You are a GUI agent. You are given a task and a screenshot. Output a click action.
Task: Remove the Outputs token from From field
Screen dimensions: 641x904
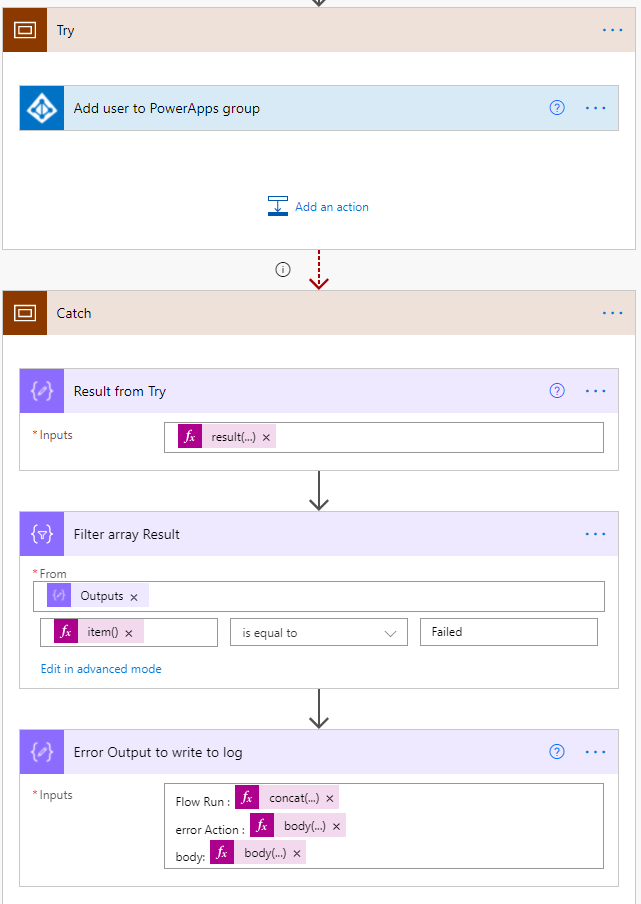click(x=134, y=596)
